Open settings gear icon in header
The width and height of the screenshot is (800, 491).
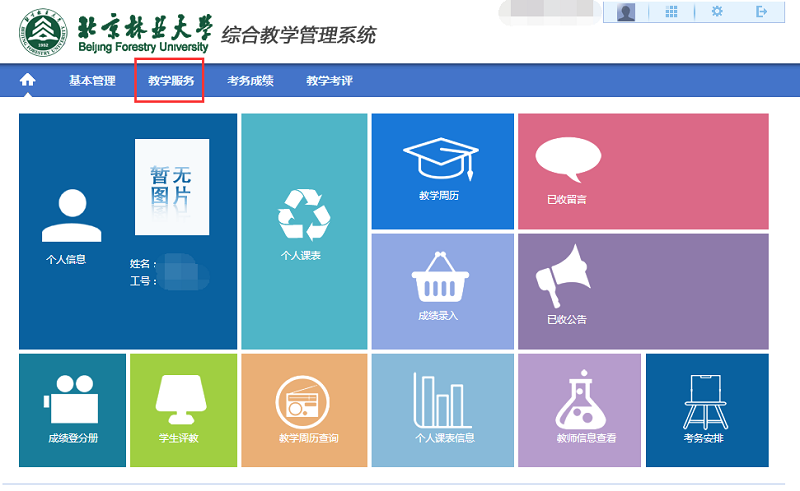tap(716, 12)
